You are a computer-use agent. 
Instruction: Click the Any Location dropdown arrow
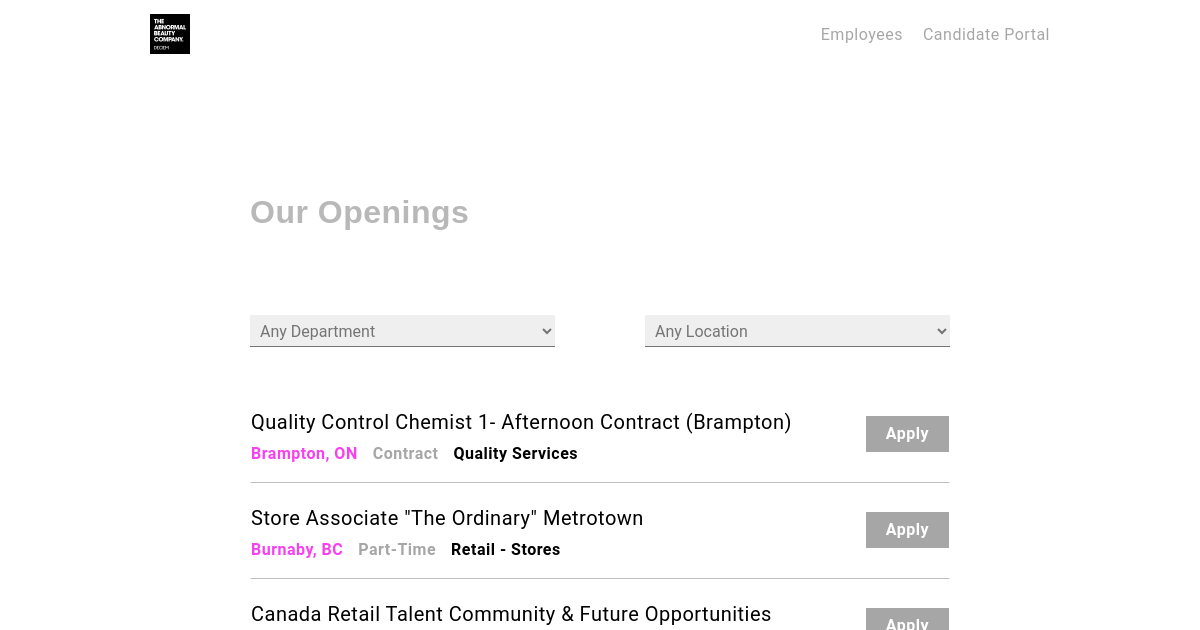tap(941, 331)
